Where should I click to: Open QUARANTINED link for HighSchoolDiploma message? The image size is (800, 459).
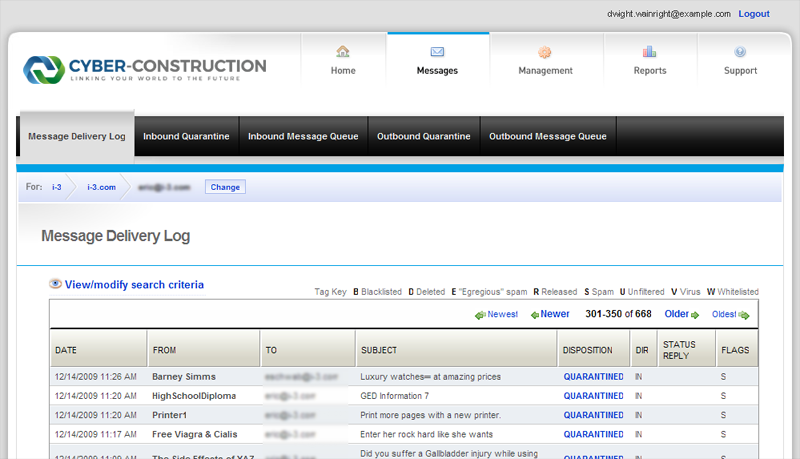click(x=593, y=396)
